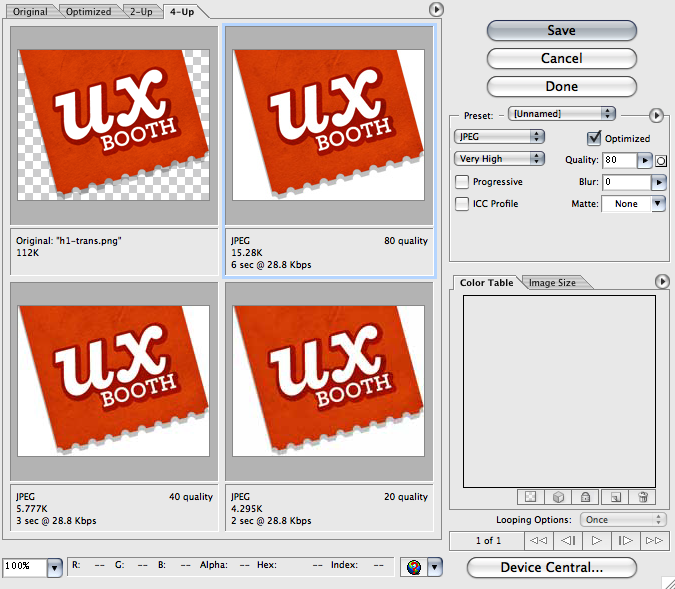This screenshot has height=589, width=675.
Task: Click the empty Color Table area
Action: pyautogui.click(x=559, y=391)
